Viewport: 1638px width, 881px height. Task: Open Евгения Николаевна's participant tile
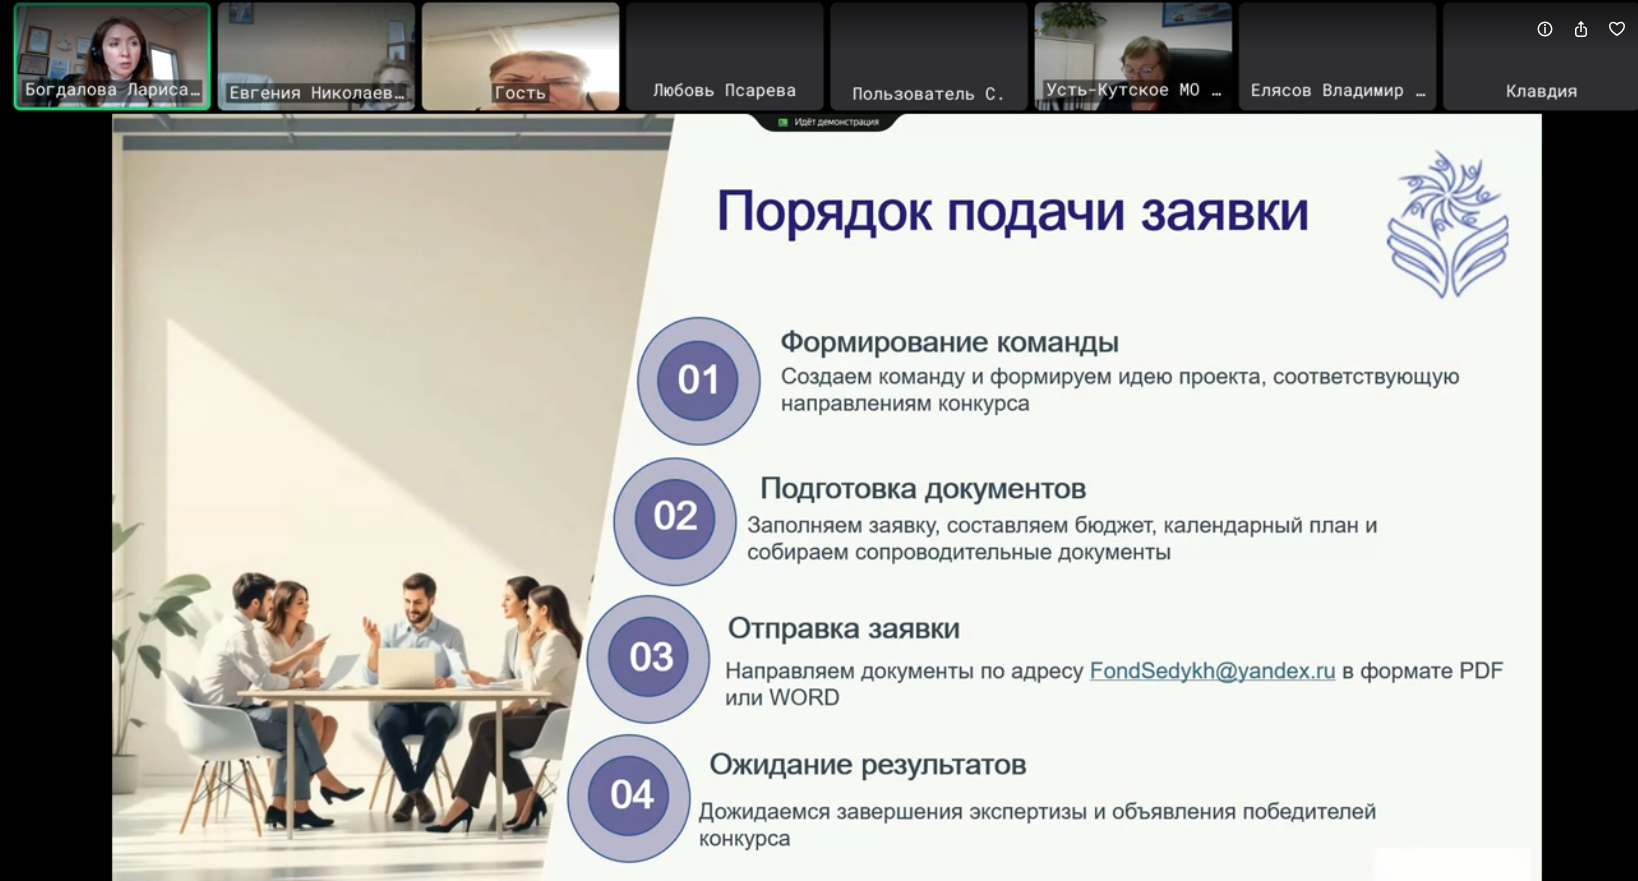316,56
